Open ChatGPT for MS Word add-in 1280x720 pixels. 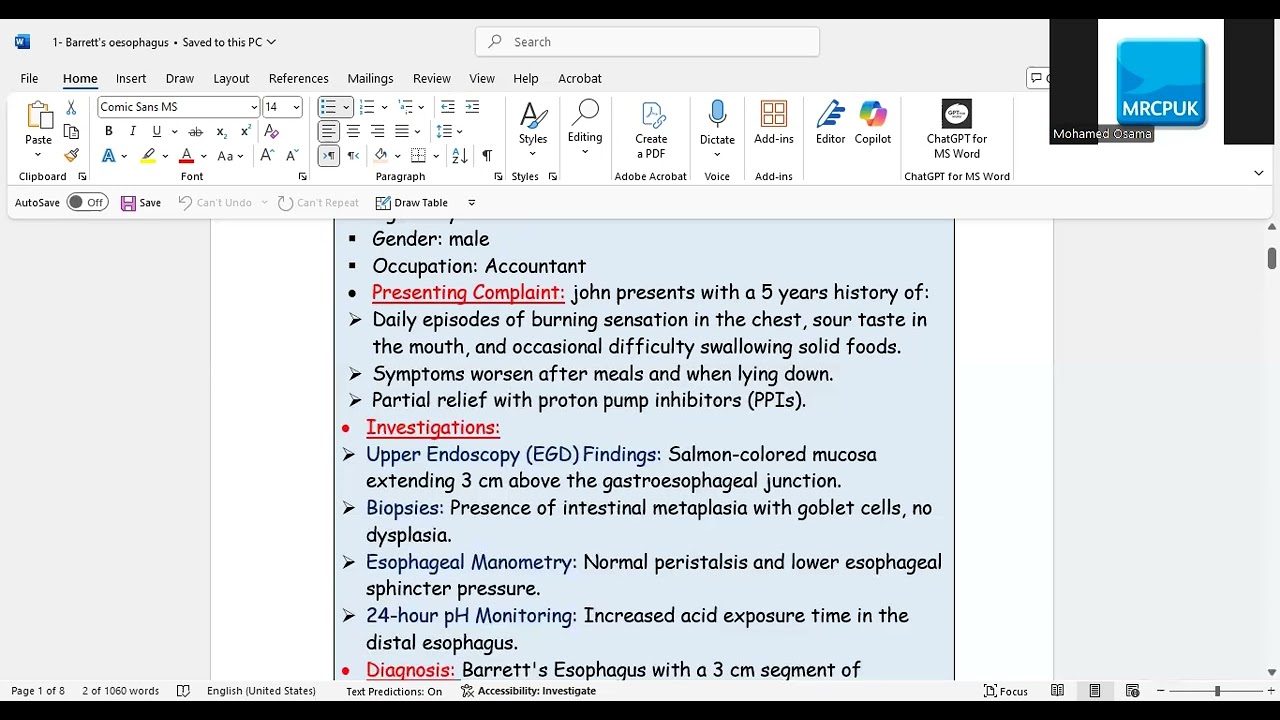pyautogui.click(x=957, y=130)
